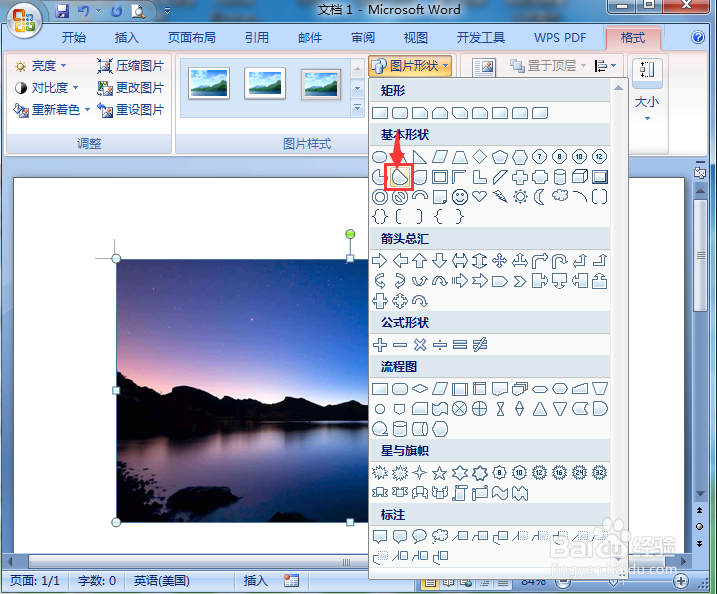Toggle the 插入 insert mode indicator
The image size is (717, 594).
255,581
